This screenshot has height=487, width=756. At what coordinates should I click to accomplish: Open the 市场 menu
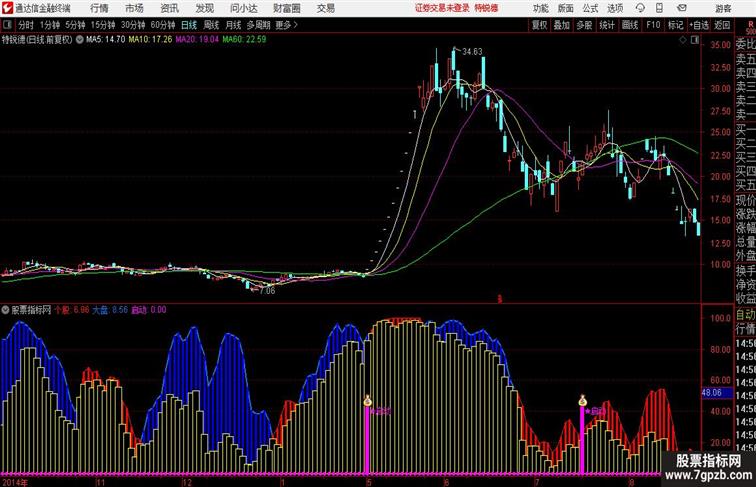pyautogui.click(x=134, y=8)
